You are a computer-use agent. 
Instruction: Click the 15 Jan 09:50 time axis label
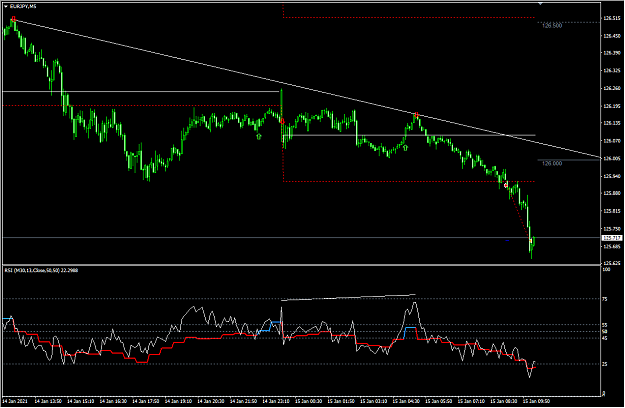click(x=536, y=401)
